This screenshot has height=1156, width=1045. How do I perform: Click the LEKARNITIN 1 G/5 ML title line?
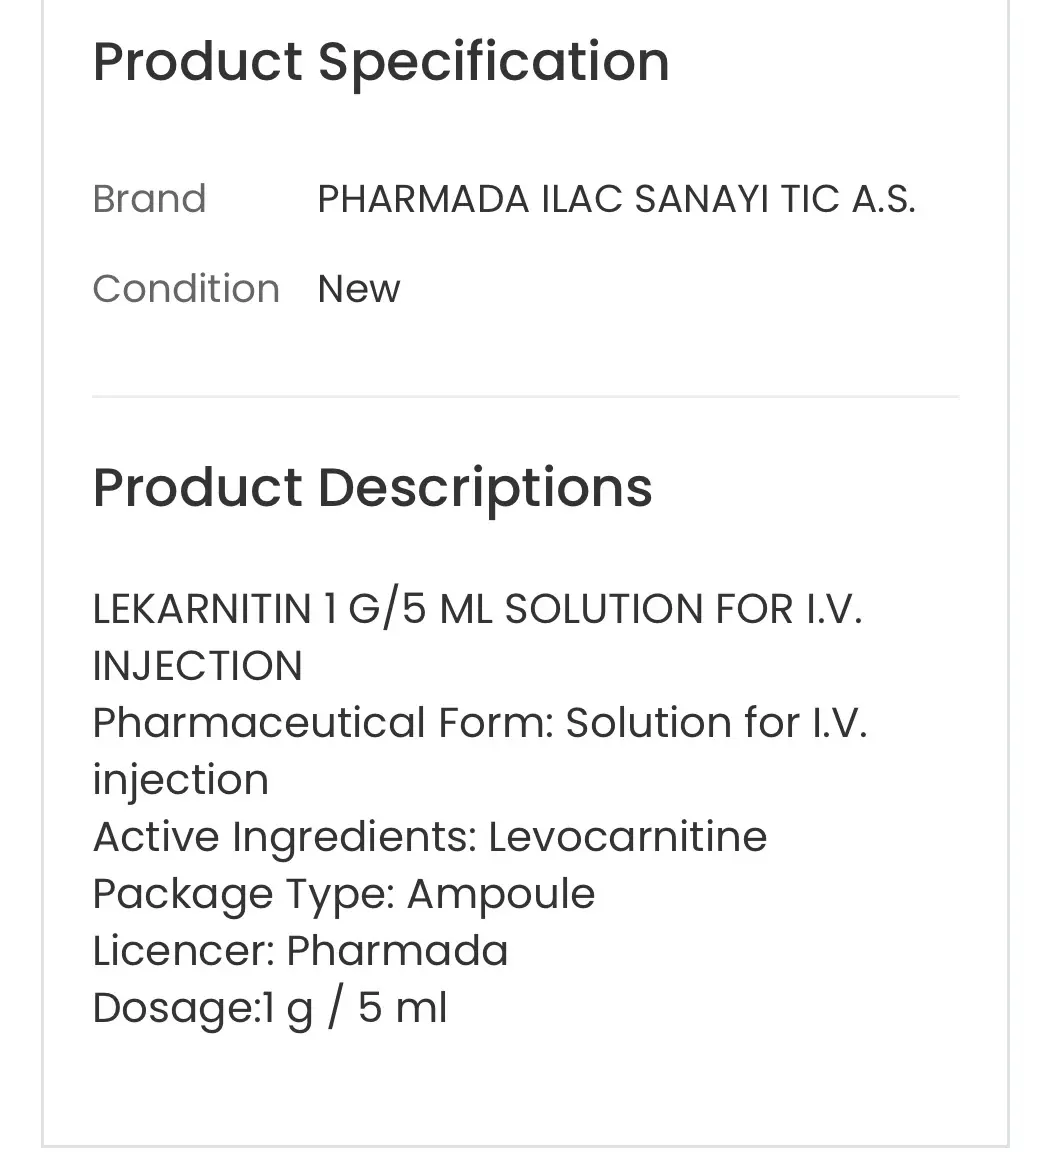[x=477, y=609]
